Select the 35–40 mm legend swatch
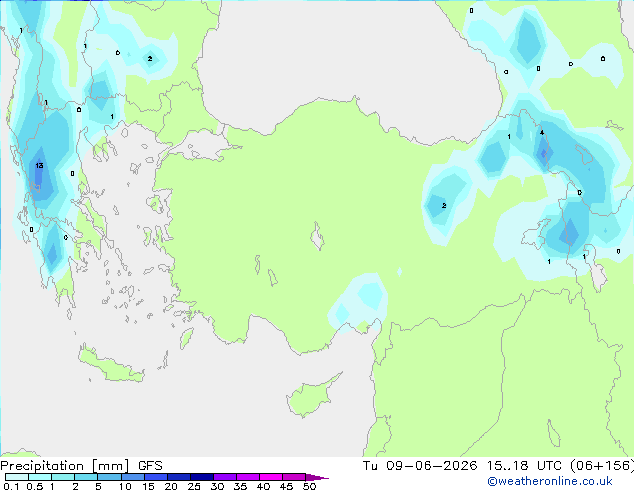The height and width of the screenshot is (490, 634). coord(247,477)
